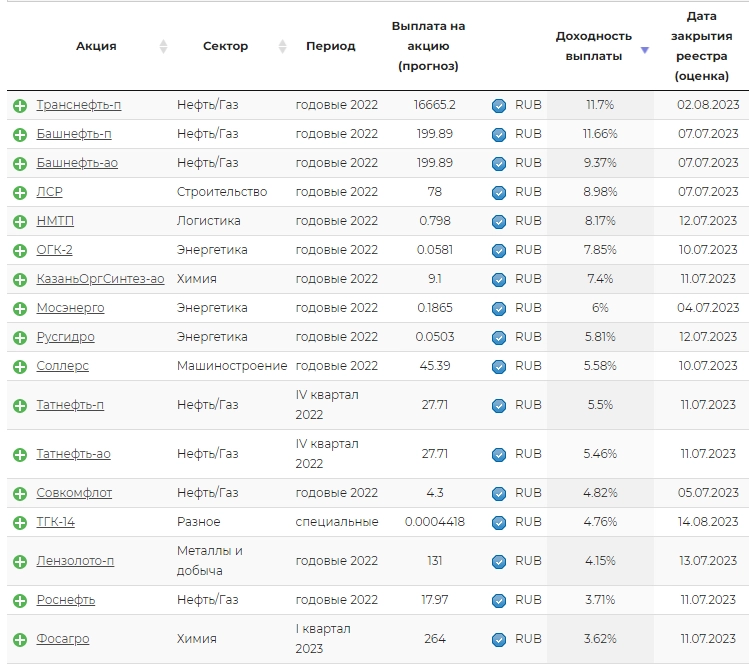Toggle blue checkmark in Соллерс row
The height and width of the screenshot is (664, 749).
[x=499, y=367]
